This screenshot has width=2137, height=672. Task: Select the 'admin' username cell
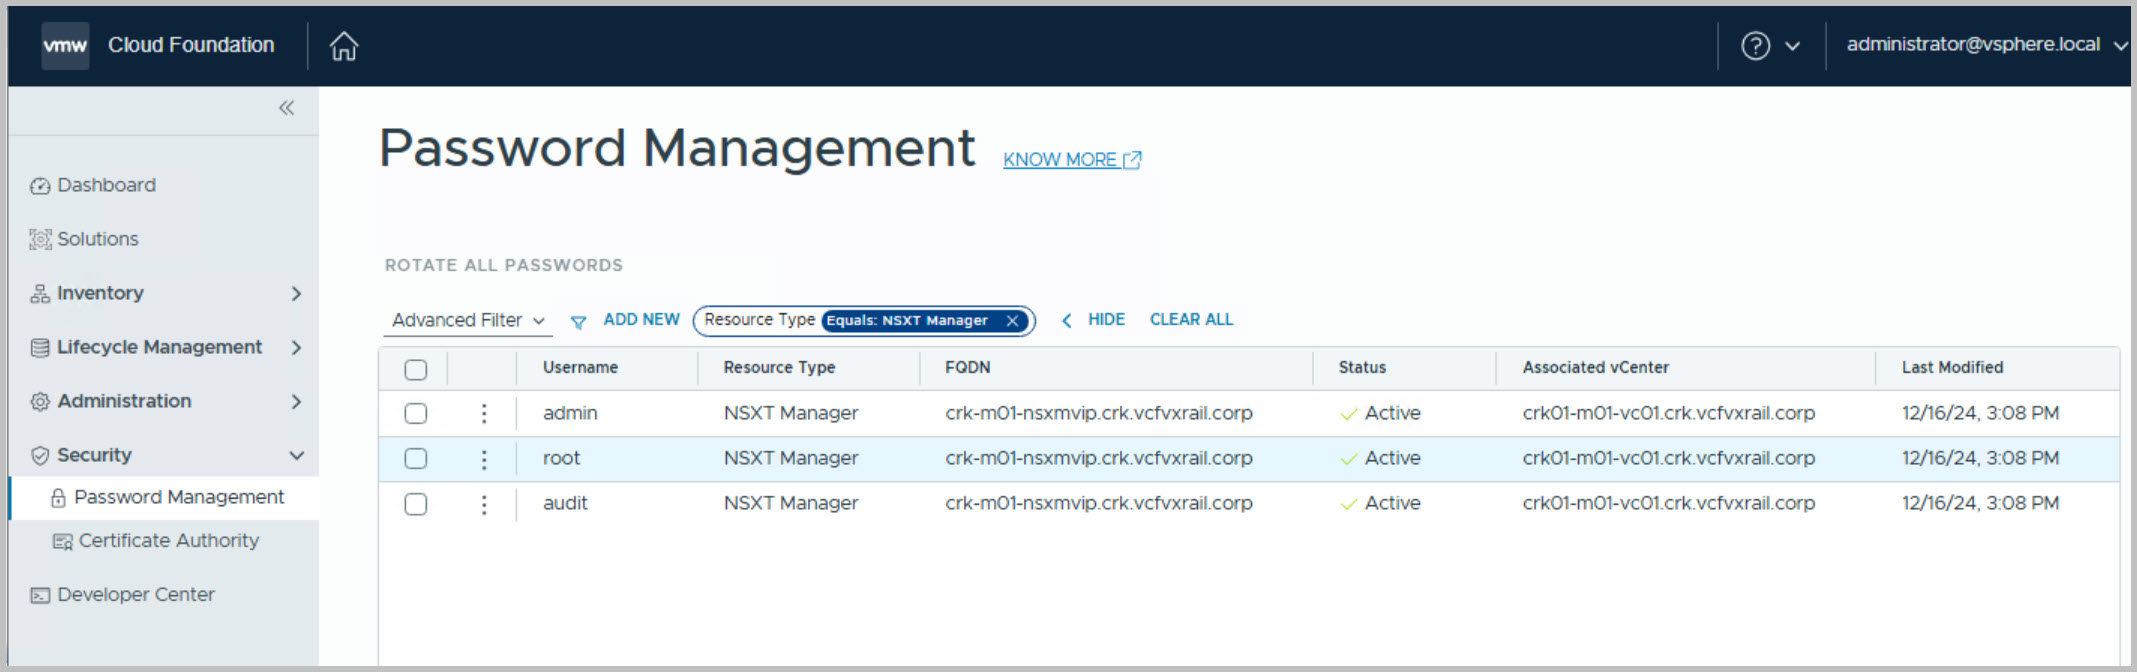point(570,414)
